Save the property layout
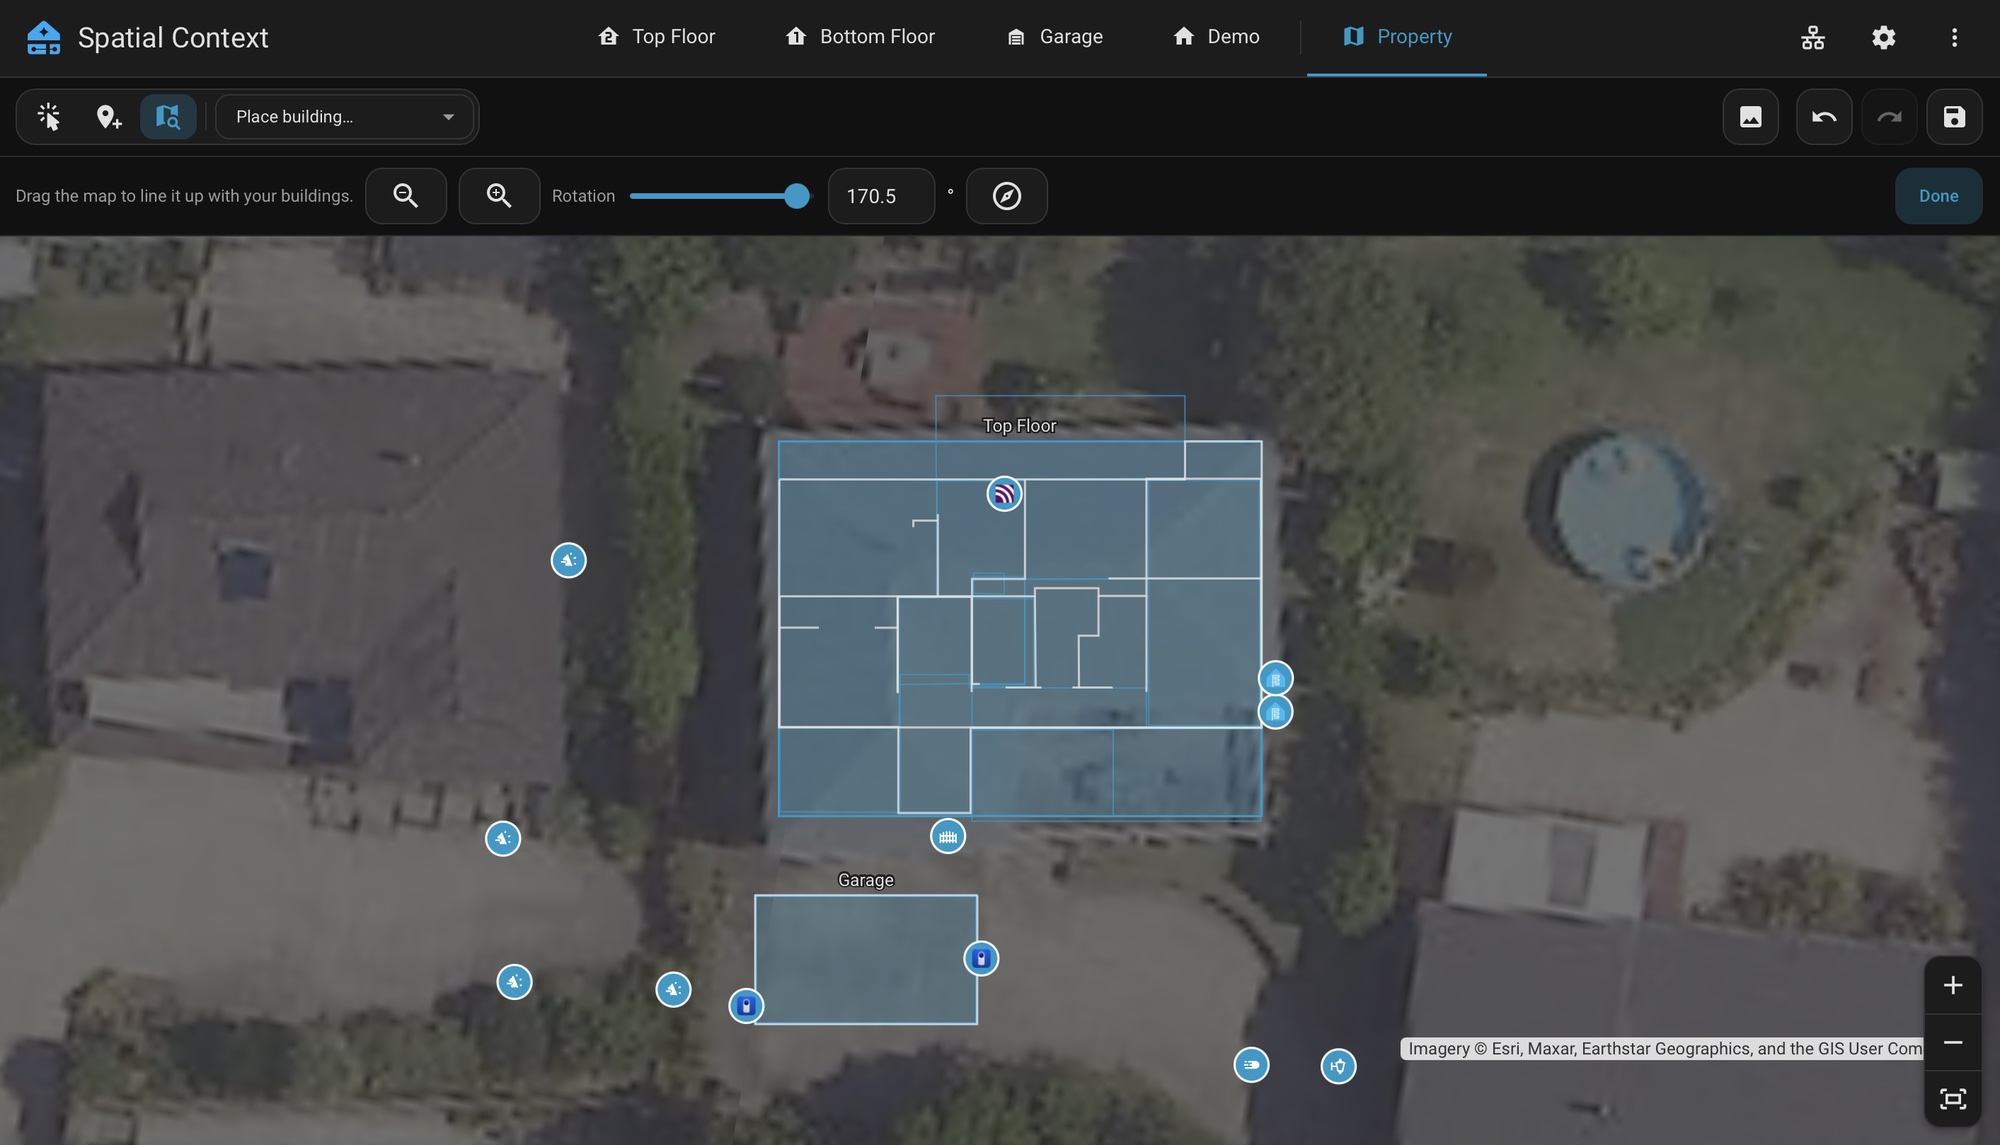Image resolution: width=2000 pixels, height=1145 pixels. point(1954,117)
